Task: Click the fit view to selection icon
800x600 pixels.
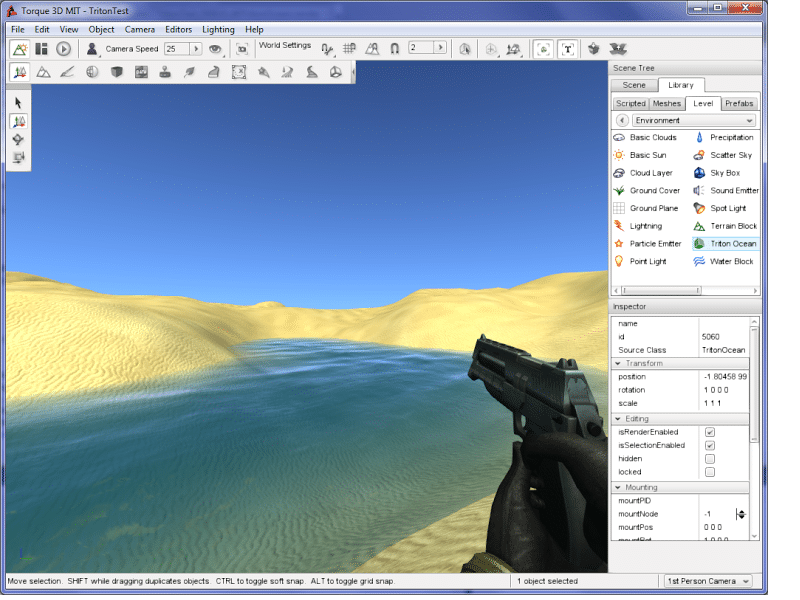Action: click(242, 49)
